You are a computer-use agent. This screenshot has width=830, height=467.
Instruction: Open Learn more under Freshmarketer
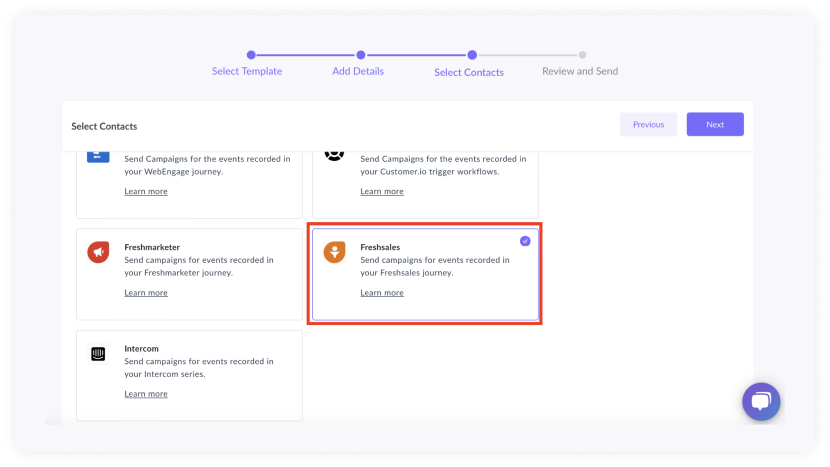click(146, 292)
